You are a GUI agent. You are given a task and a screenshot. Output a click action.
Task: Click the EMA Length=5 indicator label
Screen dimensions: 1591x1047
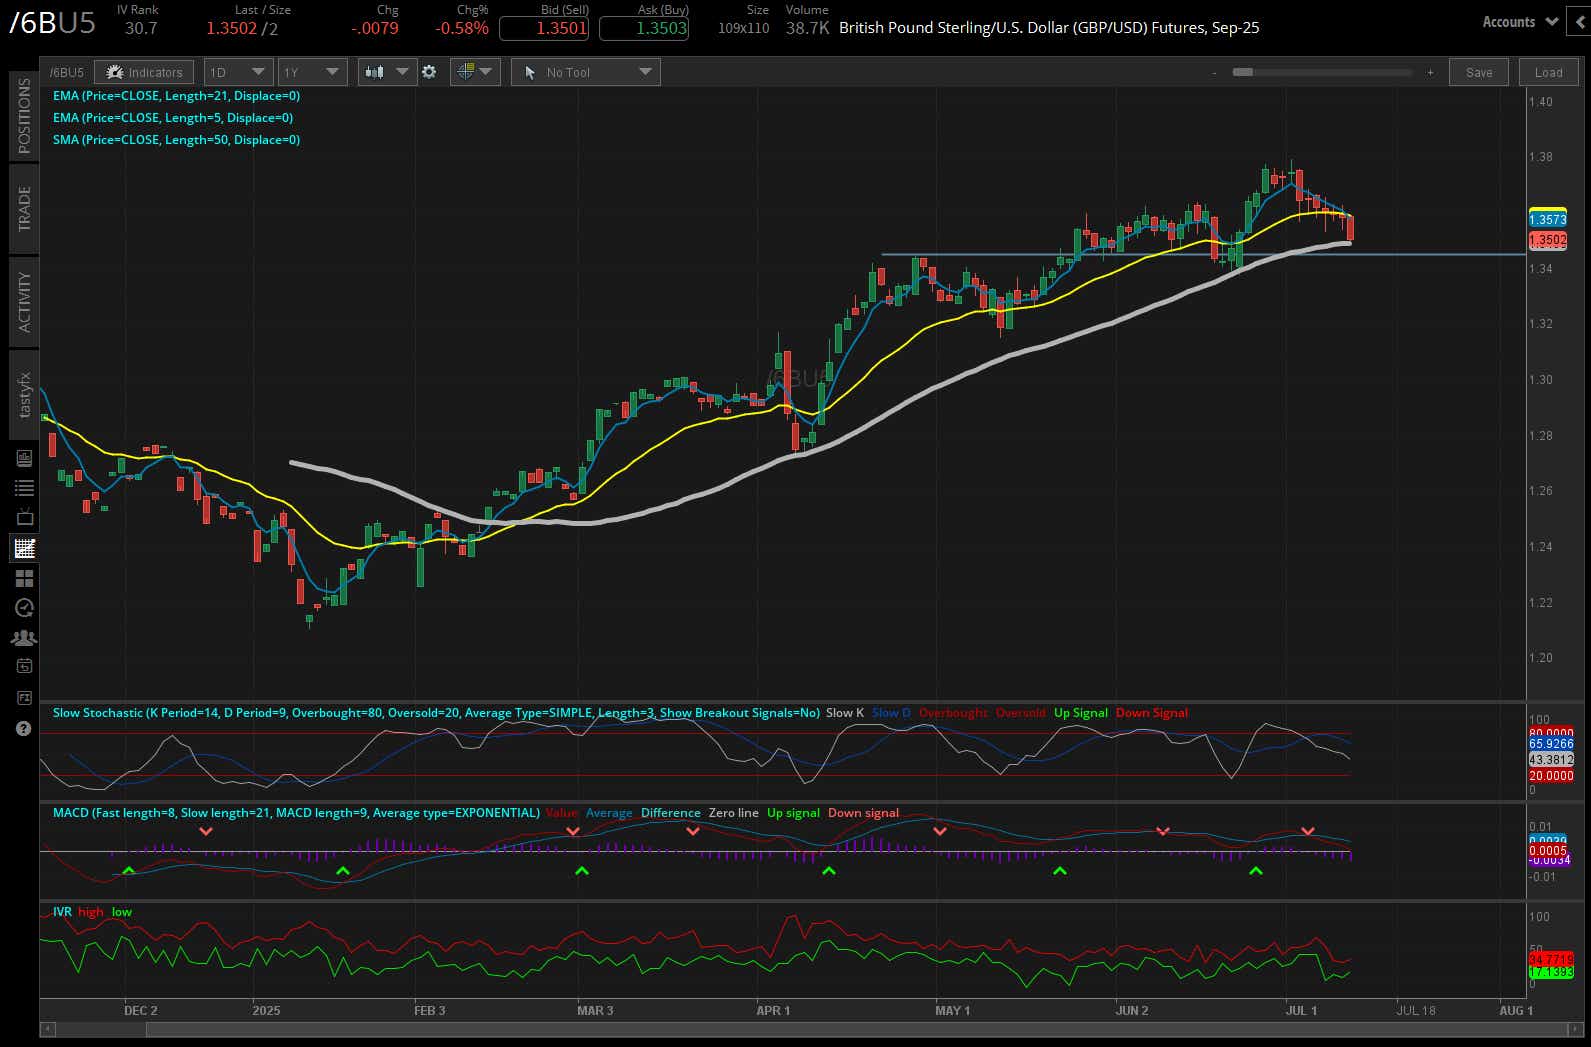[x=173, y=118]
